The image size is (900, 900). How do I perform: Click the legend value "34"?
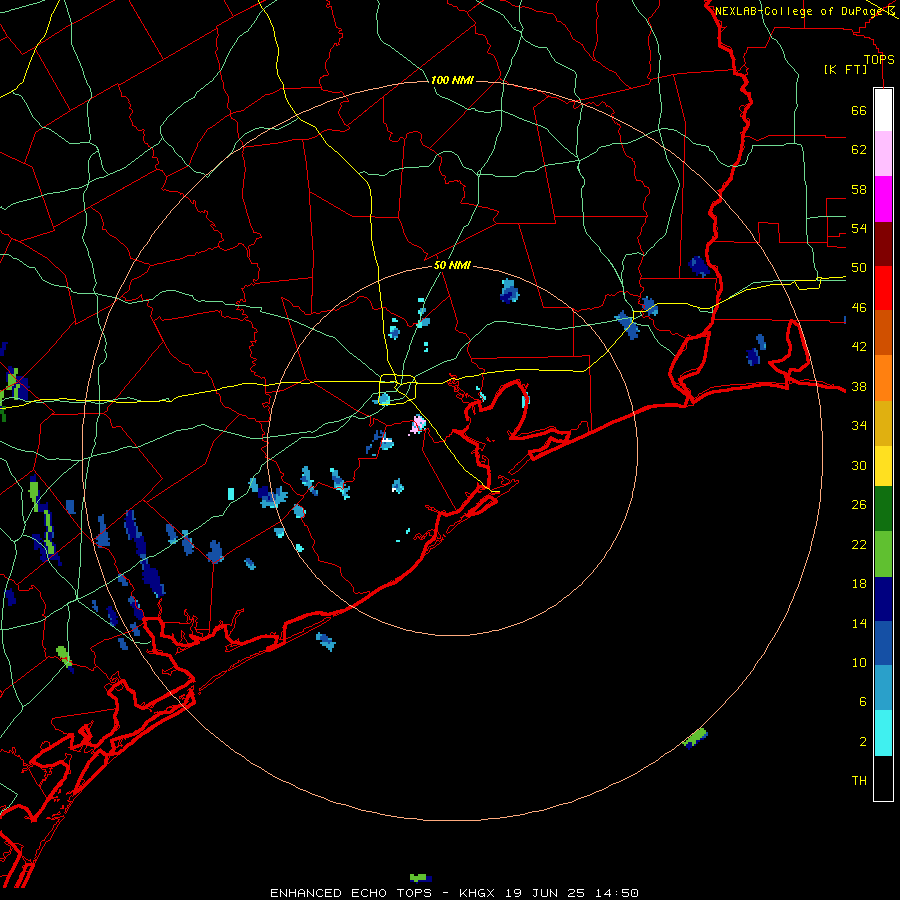pos(859,426)
